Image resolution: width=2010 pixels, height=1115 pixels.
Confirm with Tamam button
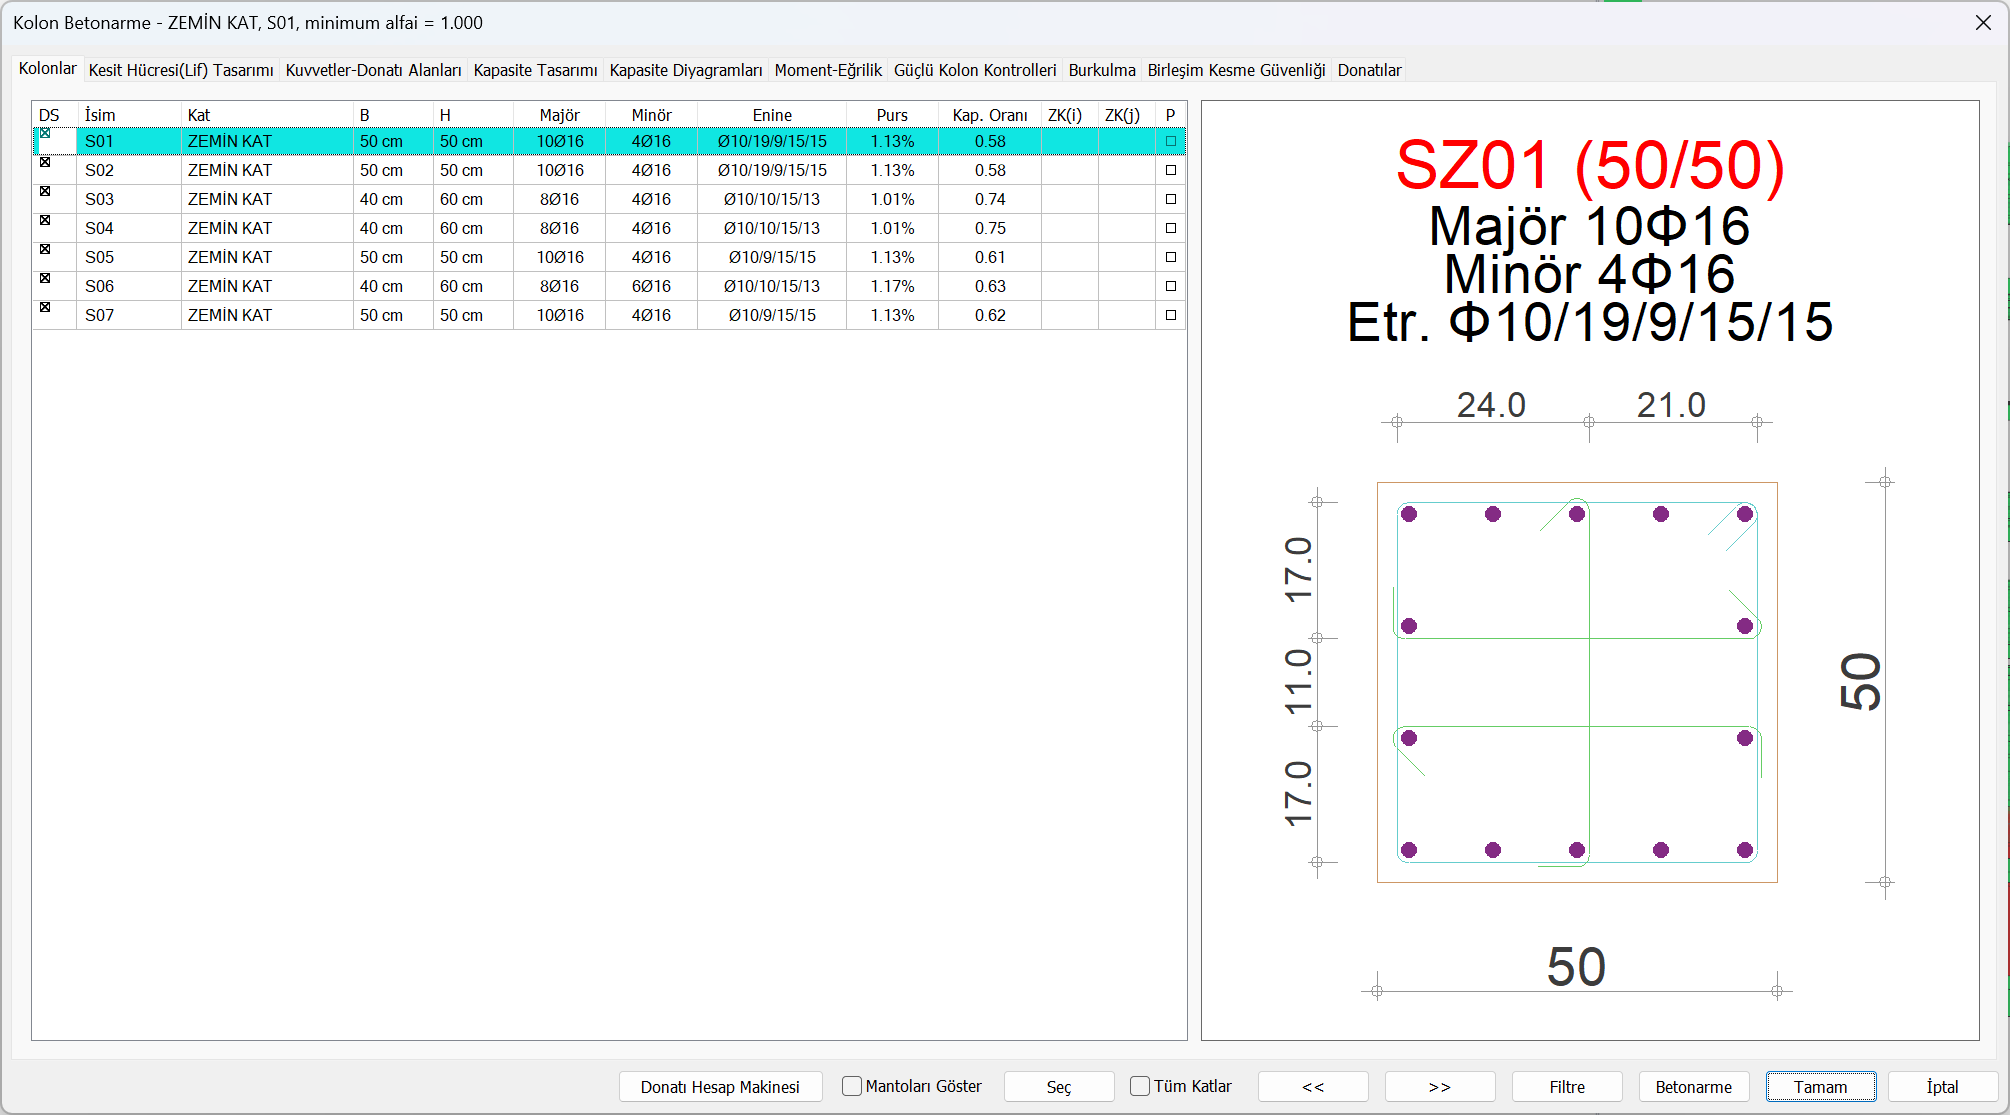(x=1821, y=1087)
